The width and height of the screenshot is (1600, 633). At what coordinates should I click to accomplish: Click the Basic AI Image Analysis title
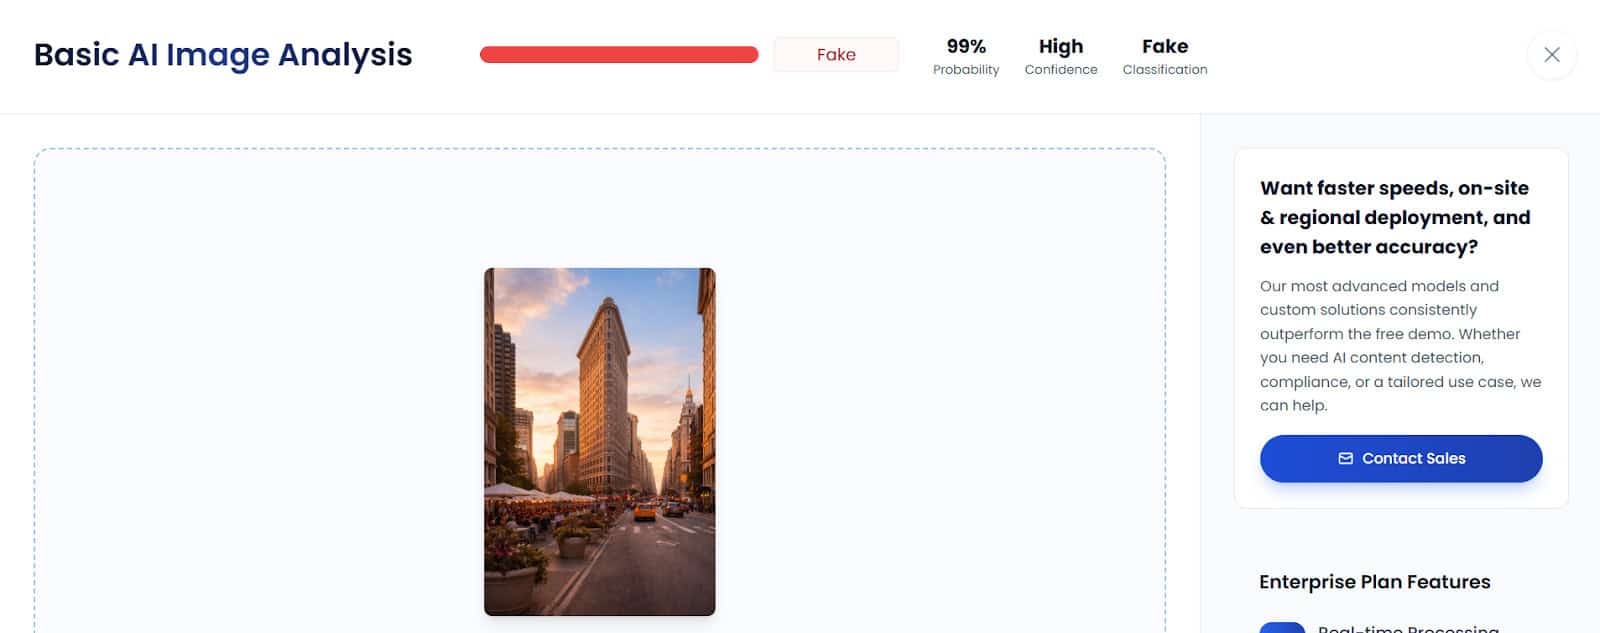coord(223,55)
